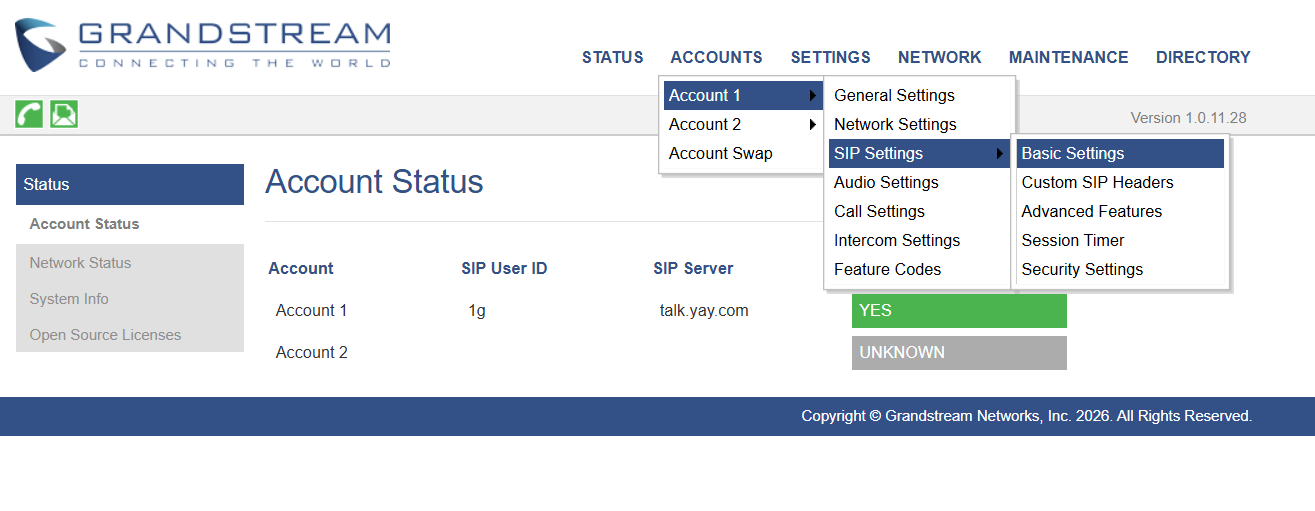1315x511 pixels.
Task: Click the Version 1.0.11.28 text
Action: pos(1188,118)
